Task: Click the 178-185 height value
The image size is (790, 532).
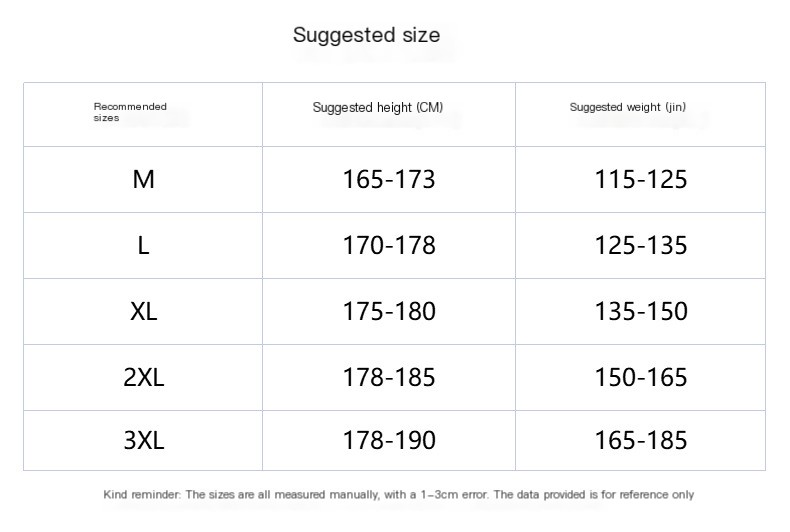Action: [389, 377]
